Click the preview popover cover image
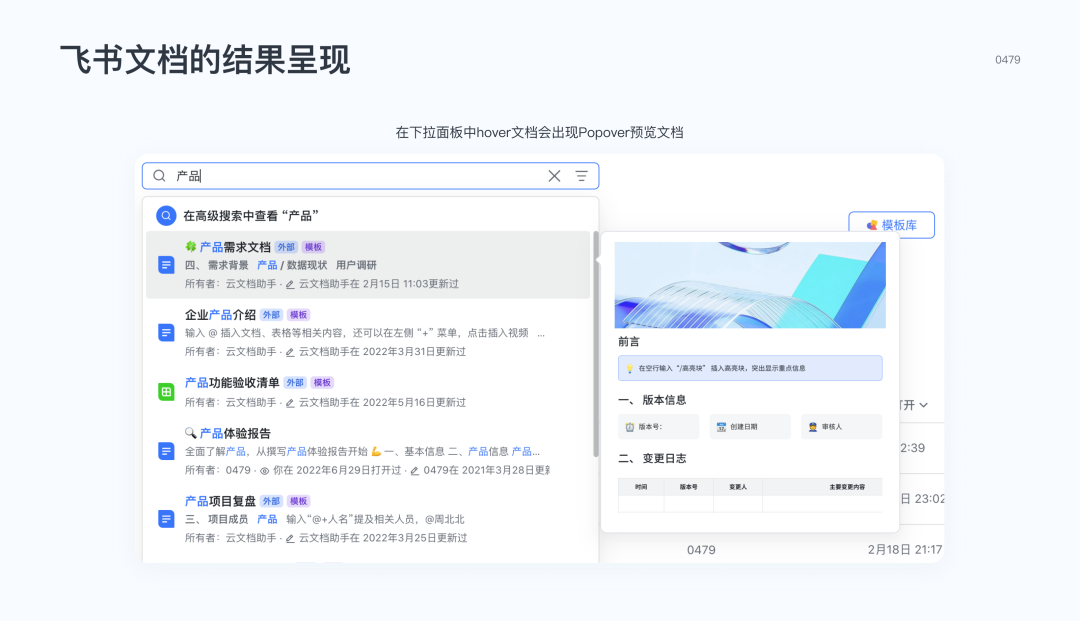This screenshot has height=621, width=1080. coord(750,285)
